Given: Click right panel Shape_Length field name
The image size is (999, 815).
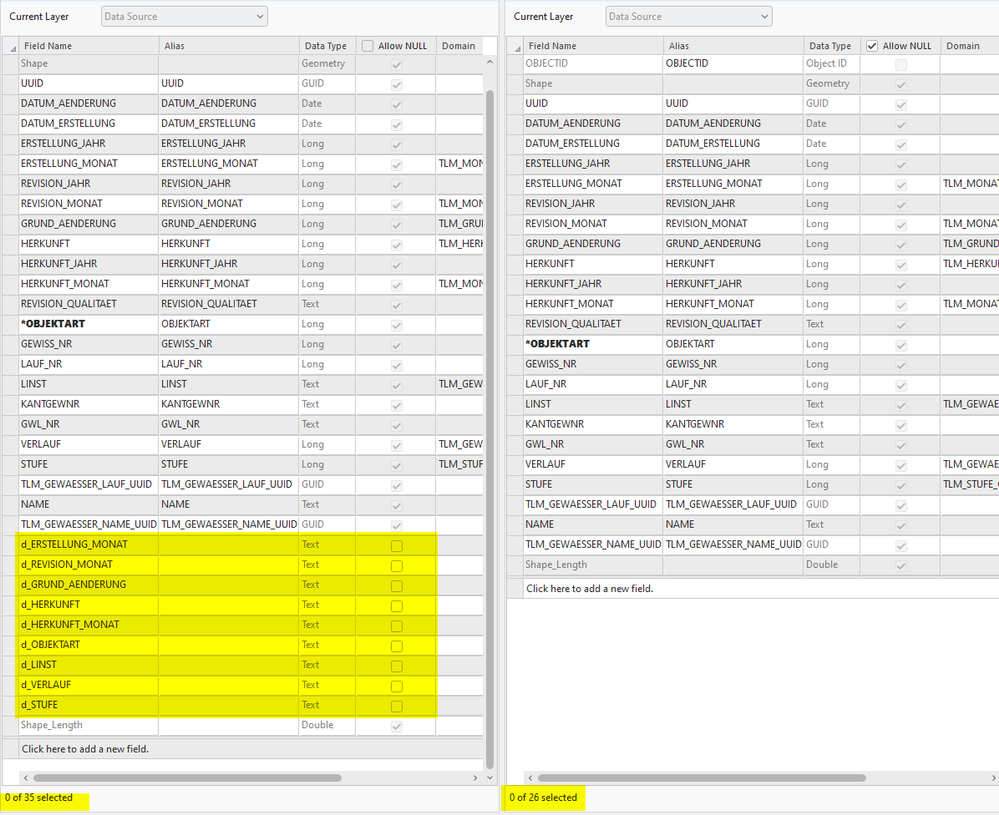Looking at the screenshot, I should [593, 565].
